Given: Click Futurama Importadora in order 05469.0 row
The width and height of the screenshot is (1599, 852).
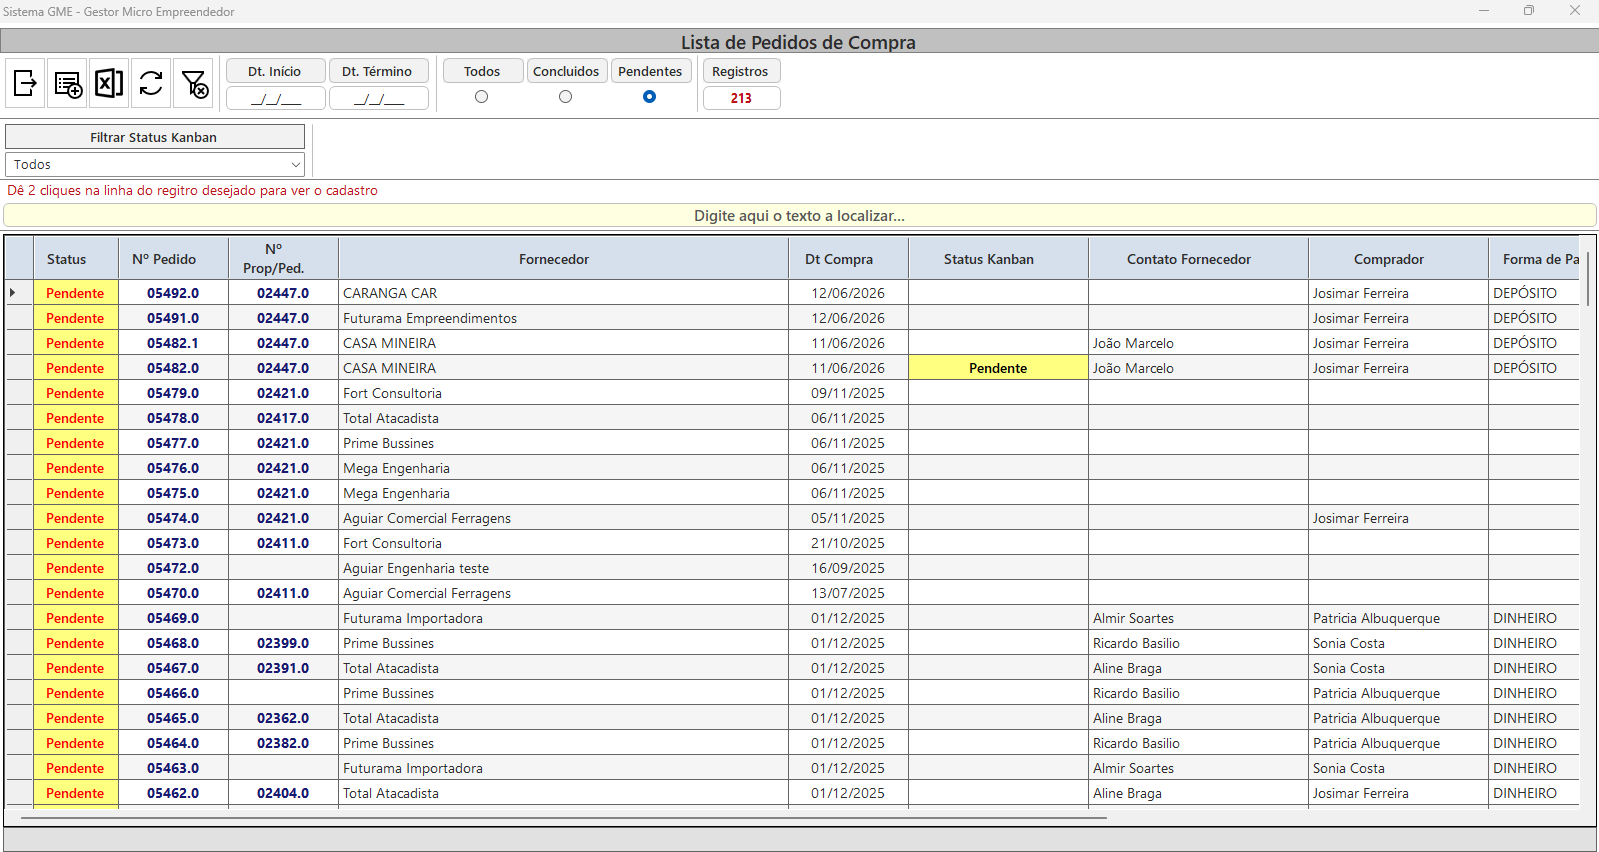Looking at the screenshot, I should pyautogui.click(x=413, y=618).
